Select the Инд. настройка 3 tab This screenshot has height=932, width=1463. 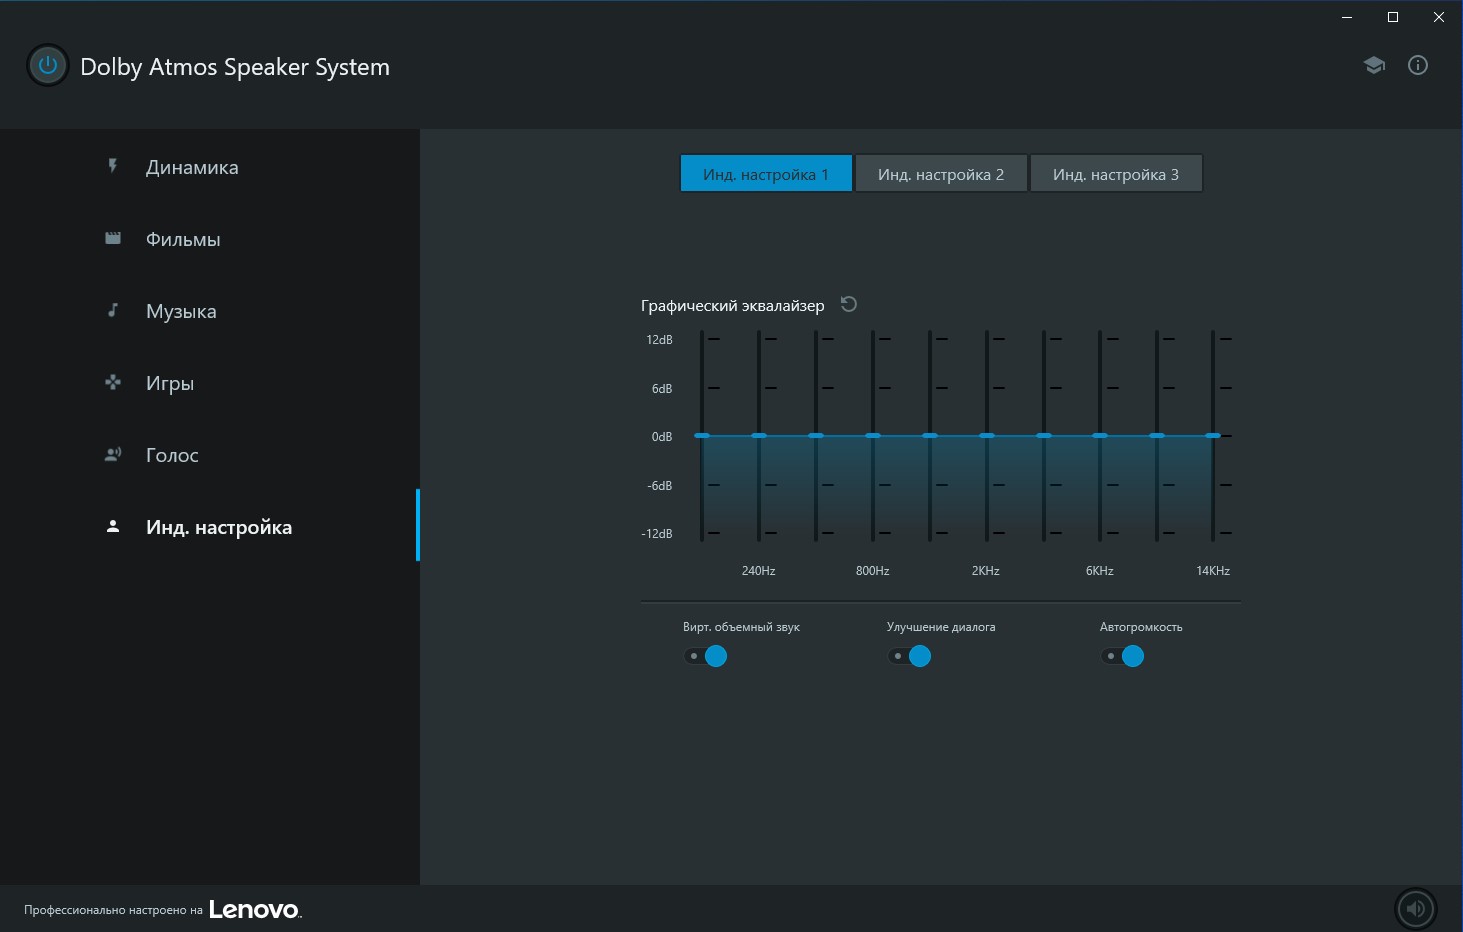pos(1115,174)
